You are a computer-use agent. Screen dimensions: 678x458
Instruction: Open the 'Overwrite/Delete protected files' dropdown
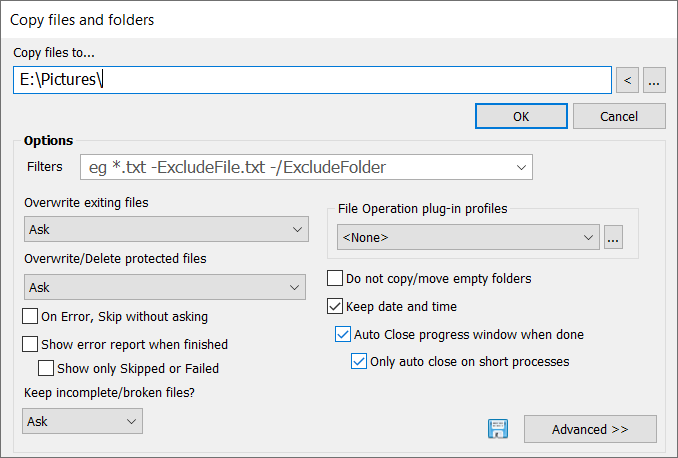[165, 288]
